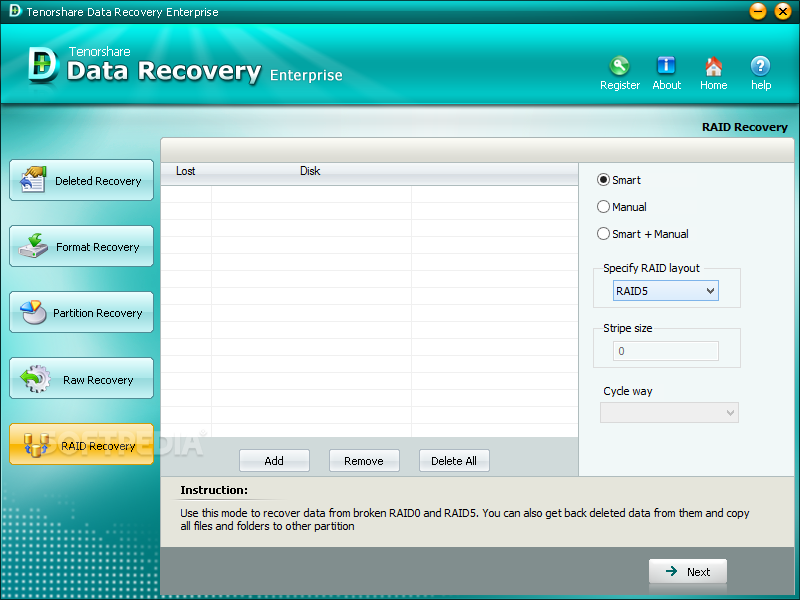The image size is (800, 600).
Task: Click the Remove button
Action: coord(364,461)
